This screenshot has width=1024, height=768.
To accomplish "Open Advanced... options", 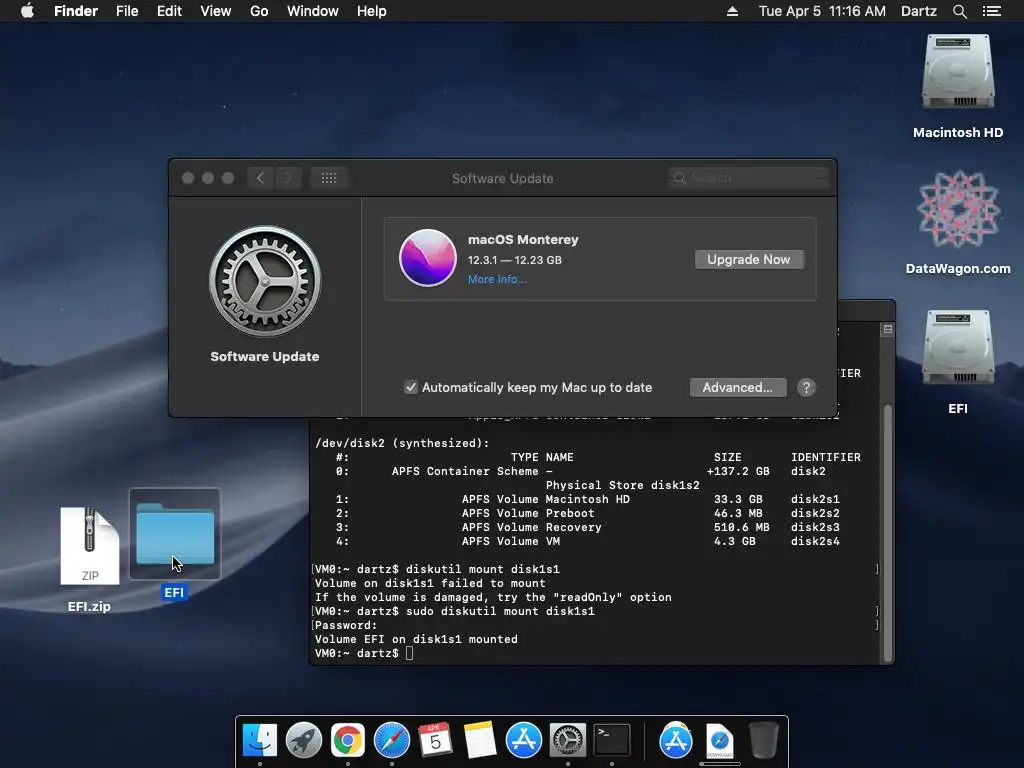I will (738, 387).
